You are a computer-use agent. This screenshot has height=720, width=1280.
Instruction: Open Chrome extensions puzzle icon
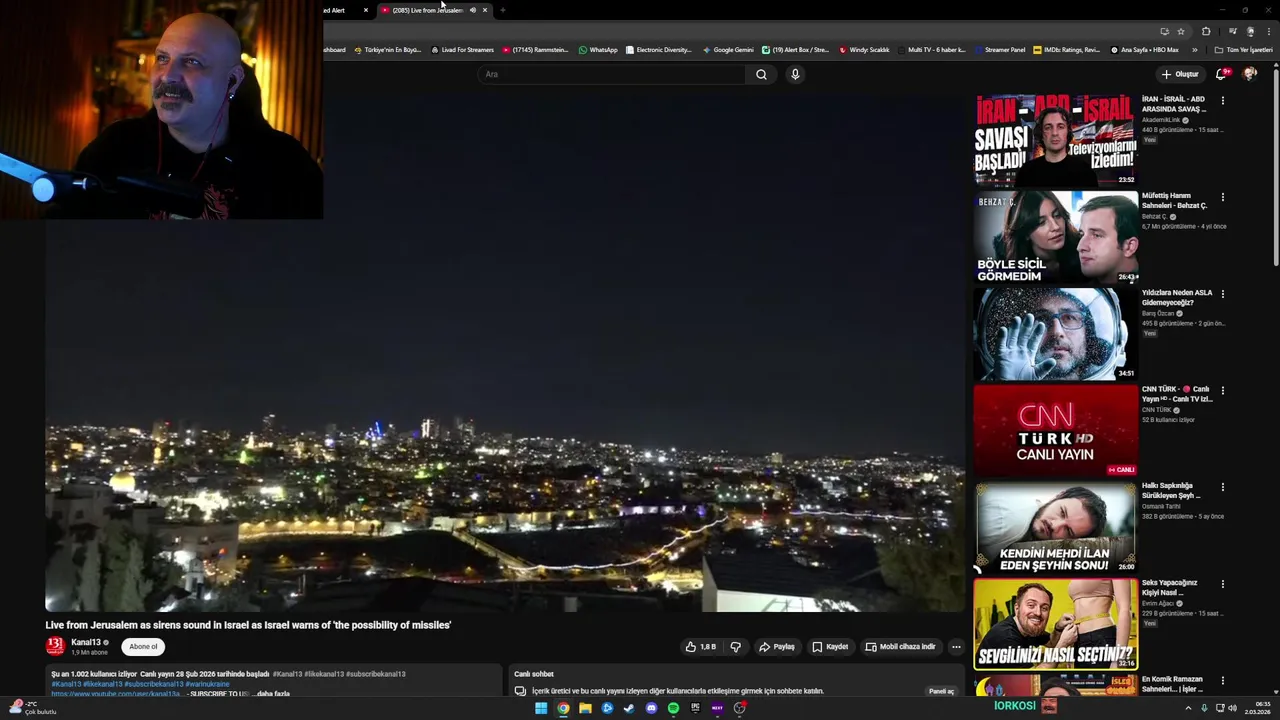(x=1206, y=31)
